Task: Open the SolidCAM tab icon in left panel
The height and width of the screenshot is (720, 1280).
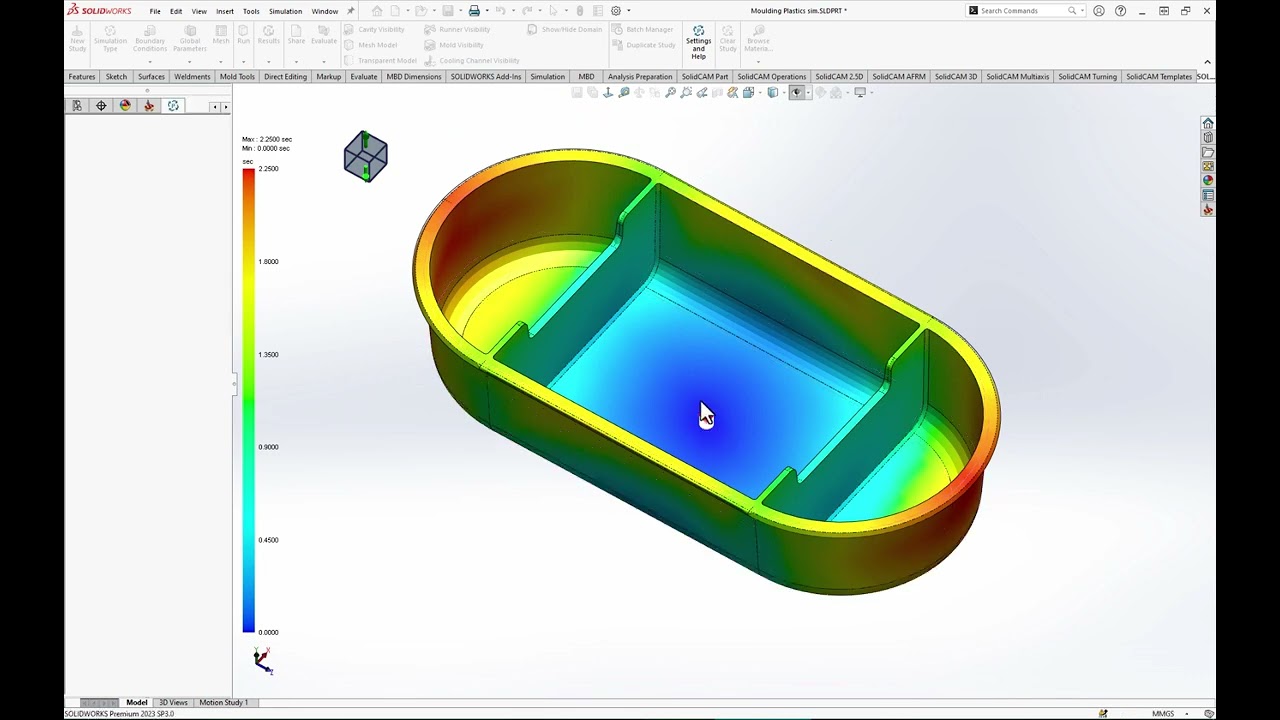Action: (x=149, y=106)
